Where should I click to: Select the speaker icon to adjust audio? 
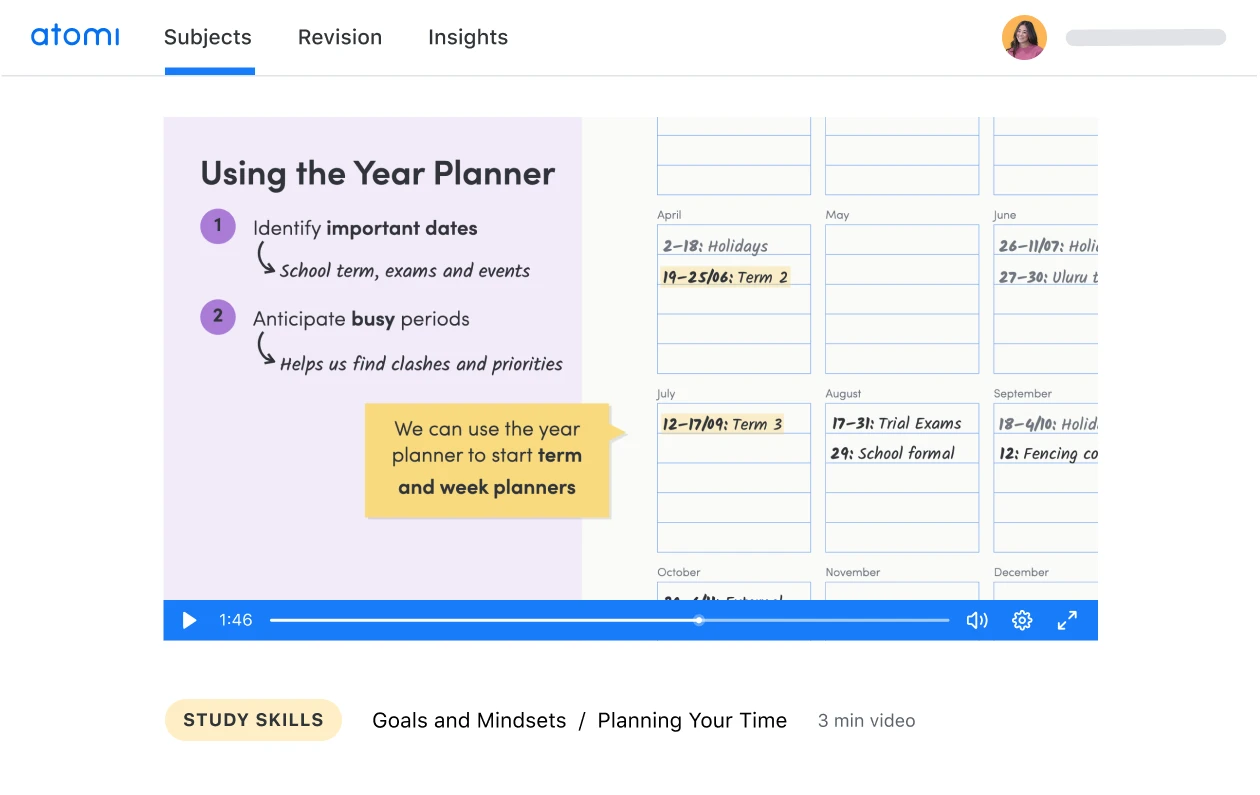click(976, 620)
